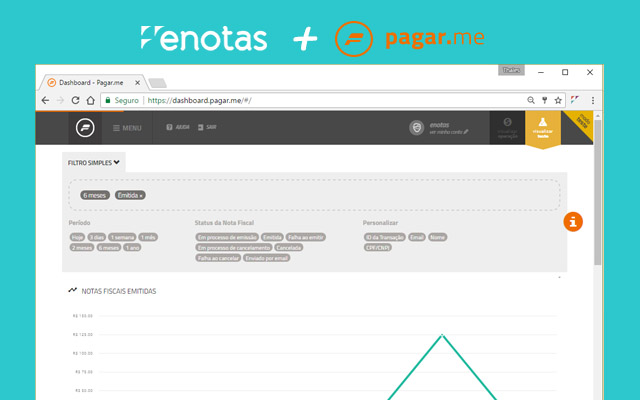Viewport: 640px width, 400px height.
Task: Filter by 'Em processo de cancelamento' status
Action: pos(233,247)
